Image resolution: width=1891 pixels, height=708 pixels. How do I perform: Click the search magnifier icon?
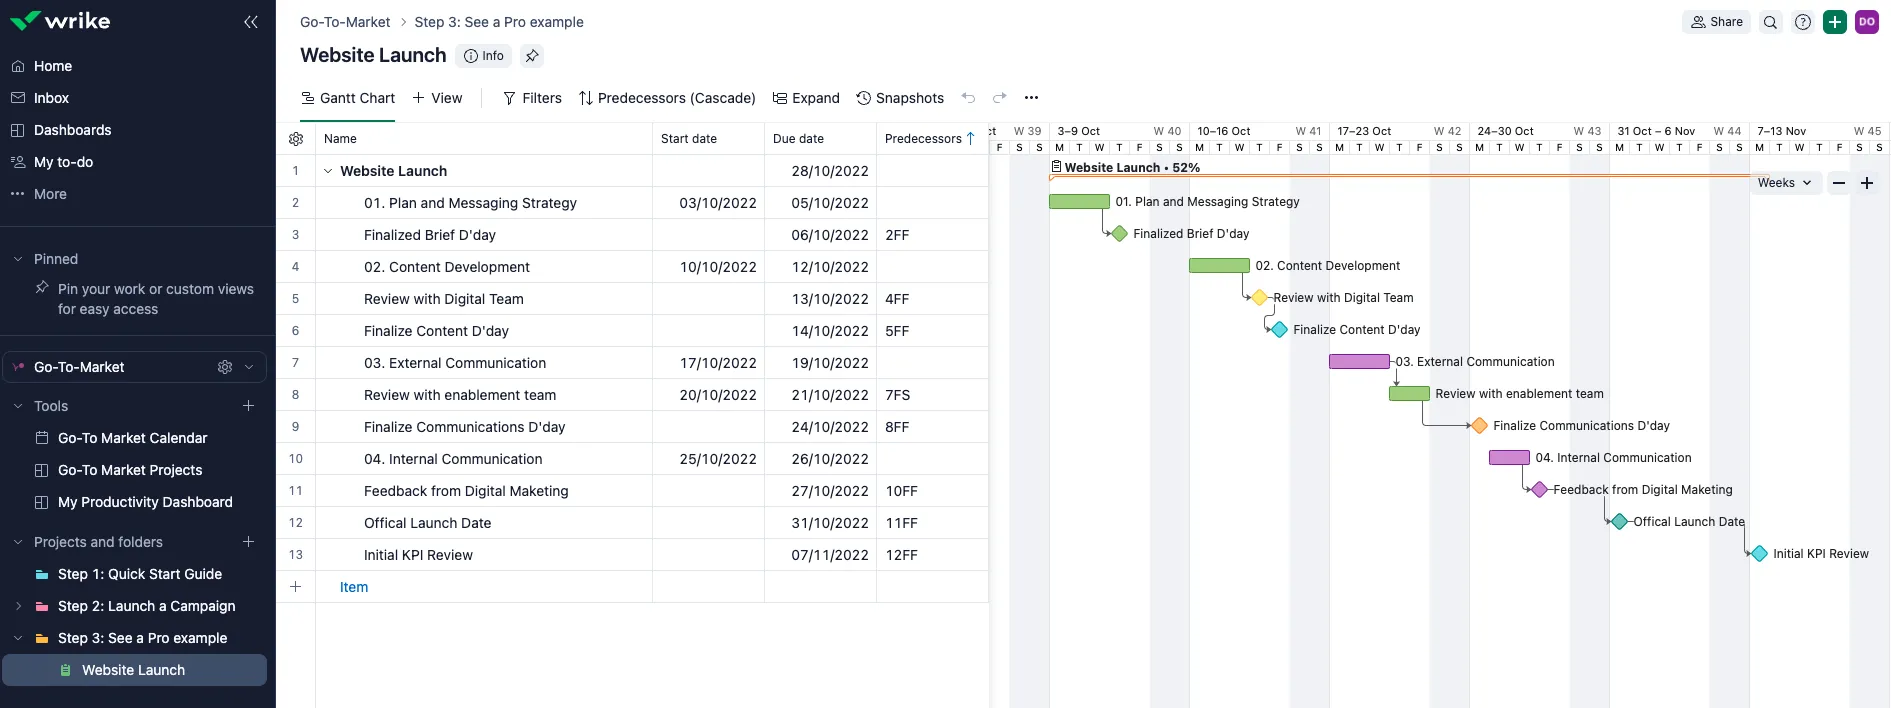coord(1770,22)
